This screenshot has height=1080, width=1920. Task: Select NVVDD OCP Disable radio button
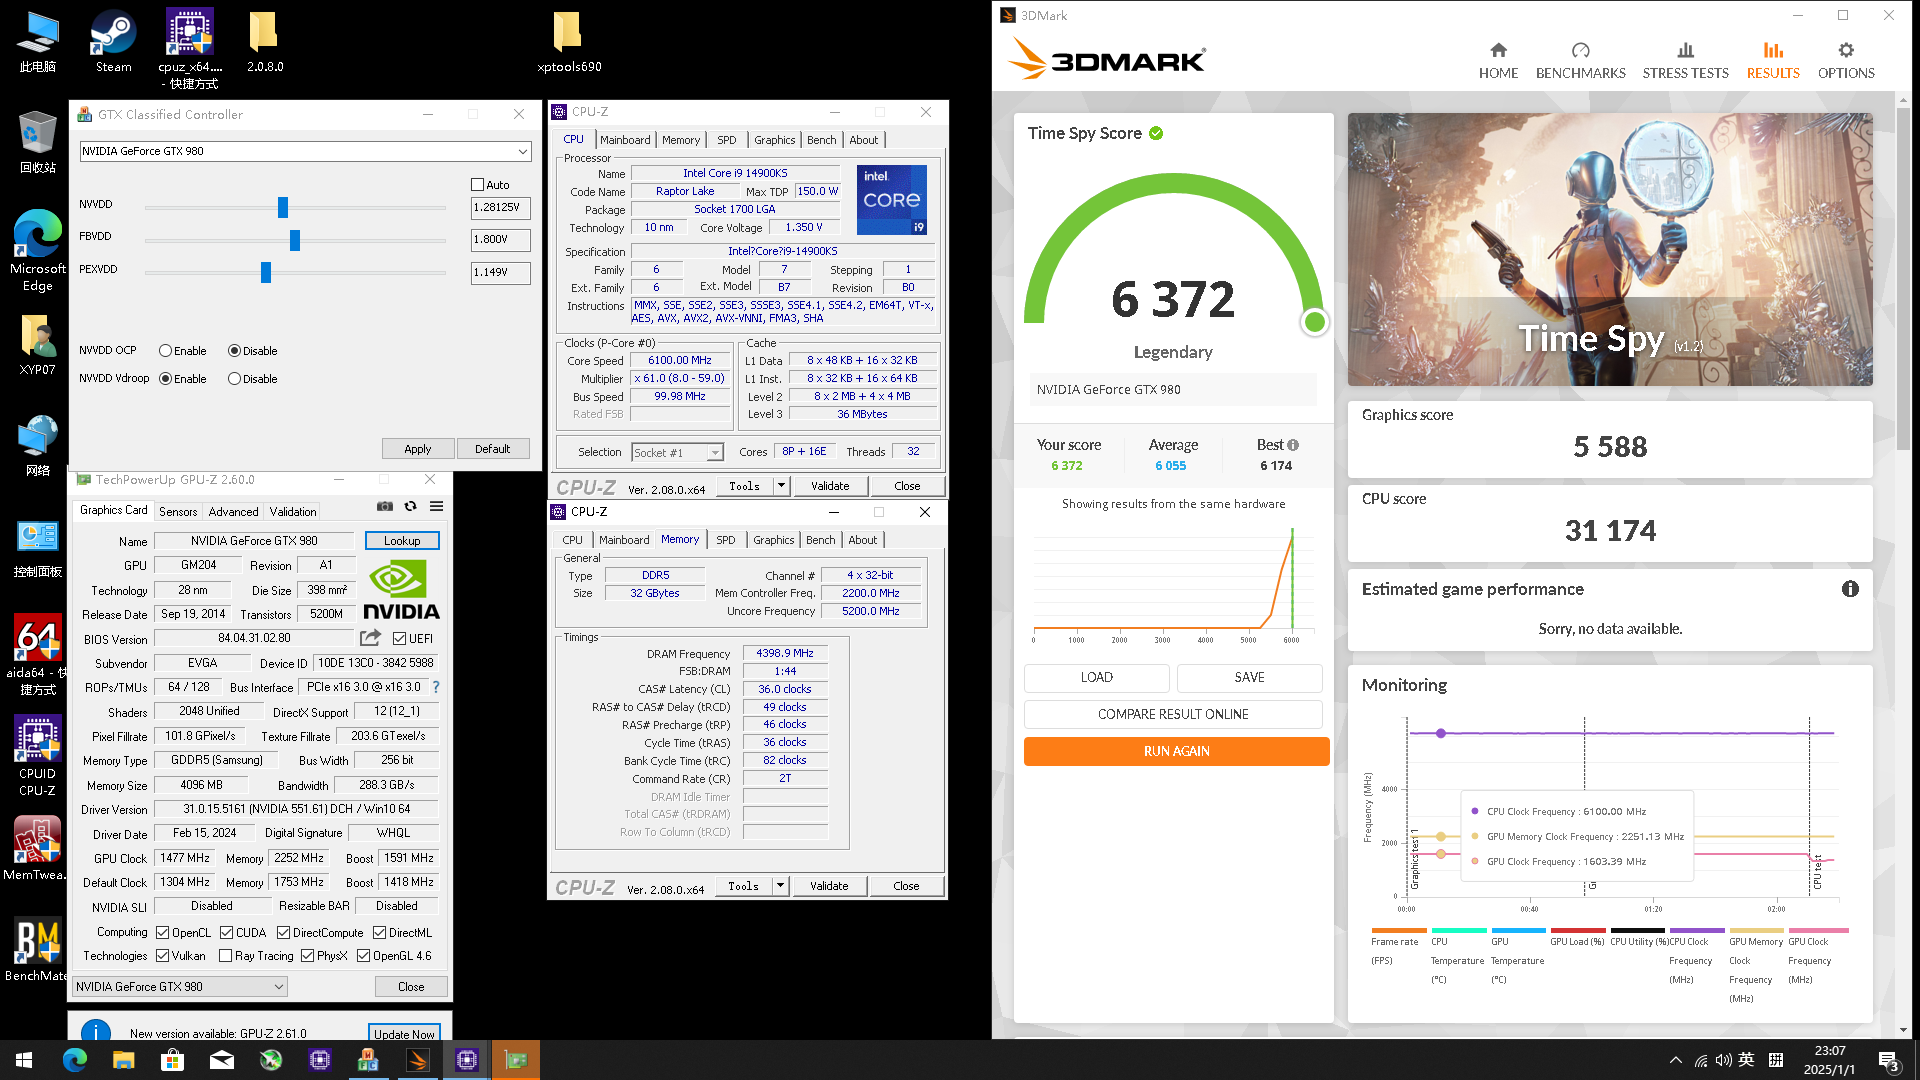point(234,351)
